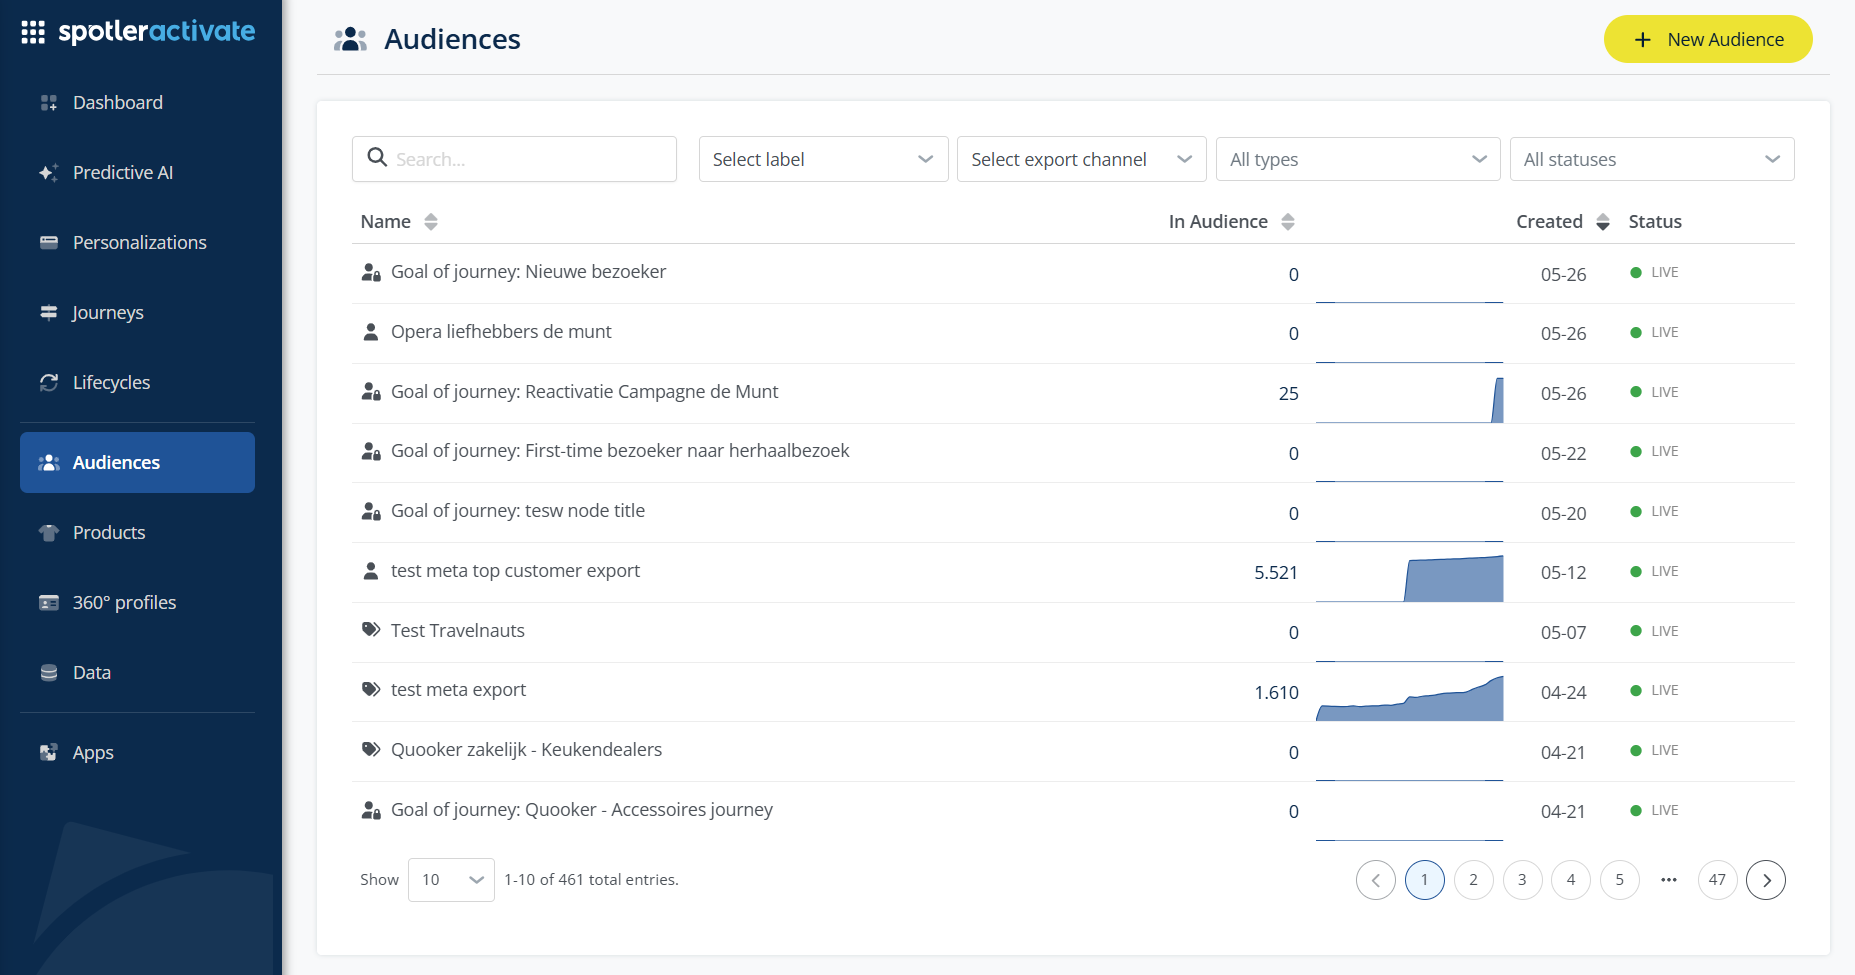Open the All statuses filter dropdown
Image resolution: width=1855 pixels, height=975 pixels.
pyautogui.click(x=1652, y=160)
